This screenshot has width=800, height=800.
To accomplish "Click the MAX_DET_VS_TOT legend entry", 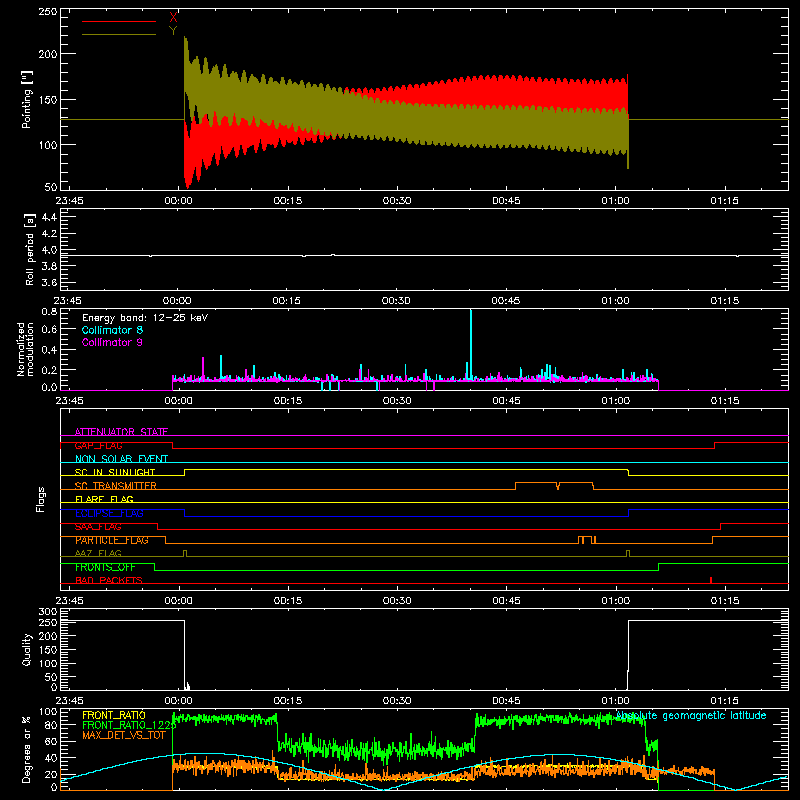I will [x=124, y=735].
